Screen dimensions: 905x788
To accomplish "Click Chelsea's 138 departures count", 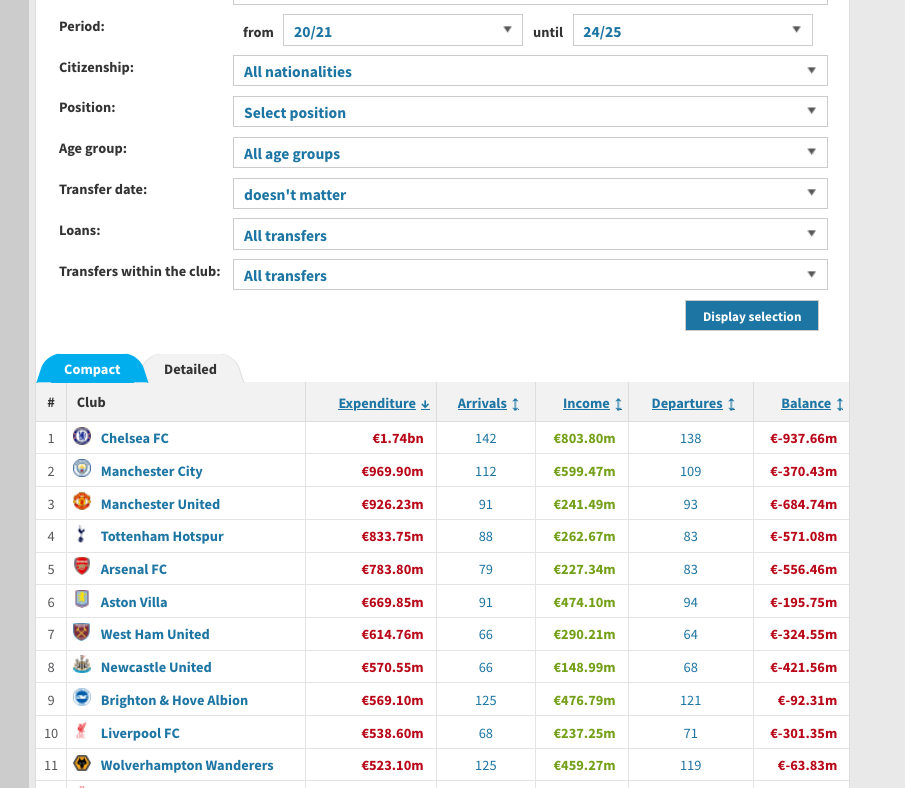I will (x=690, y=439).
